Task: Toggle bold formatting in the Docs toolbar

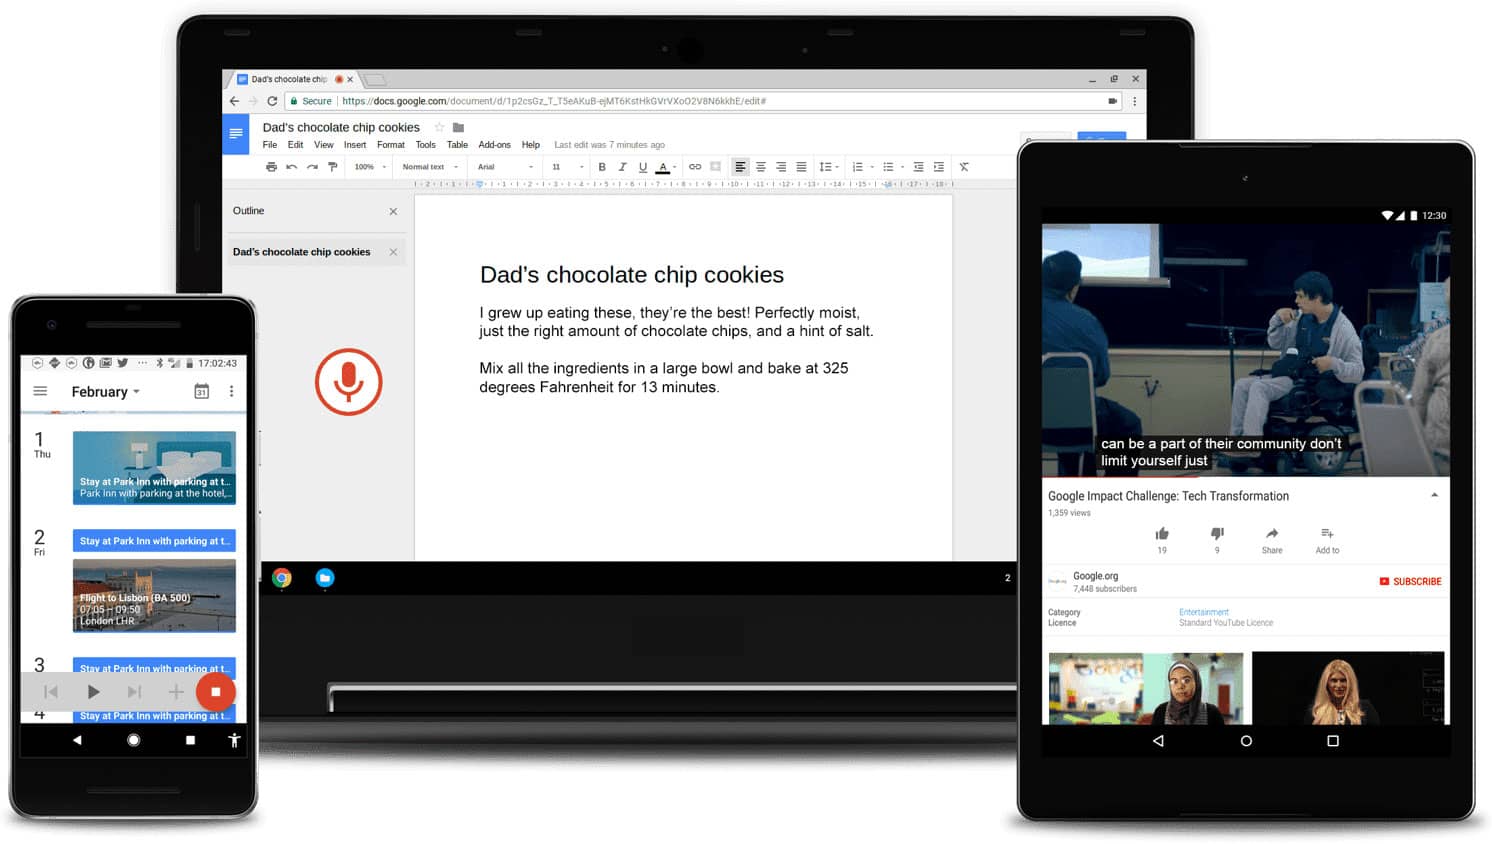Action: (602, 167)
